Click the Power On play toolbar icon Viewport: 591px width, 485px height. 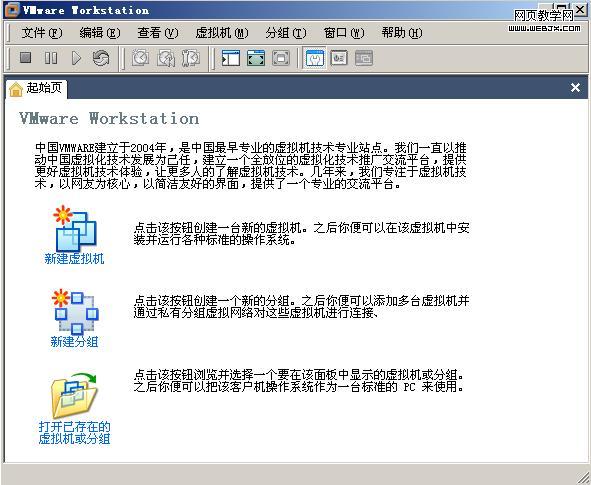[76, 58]
